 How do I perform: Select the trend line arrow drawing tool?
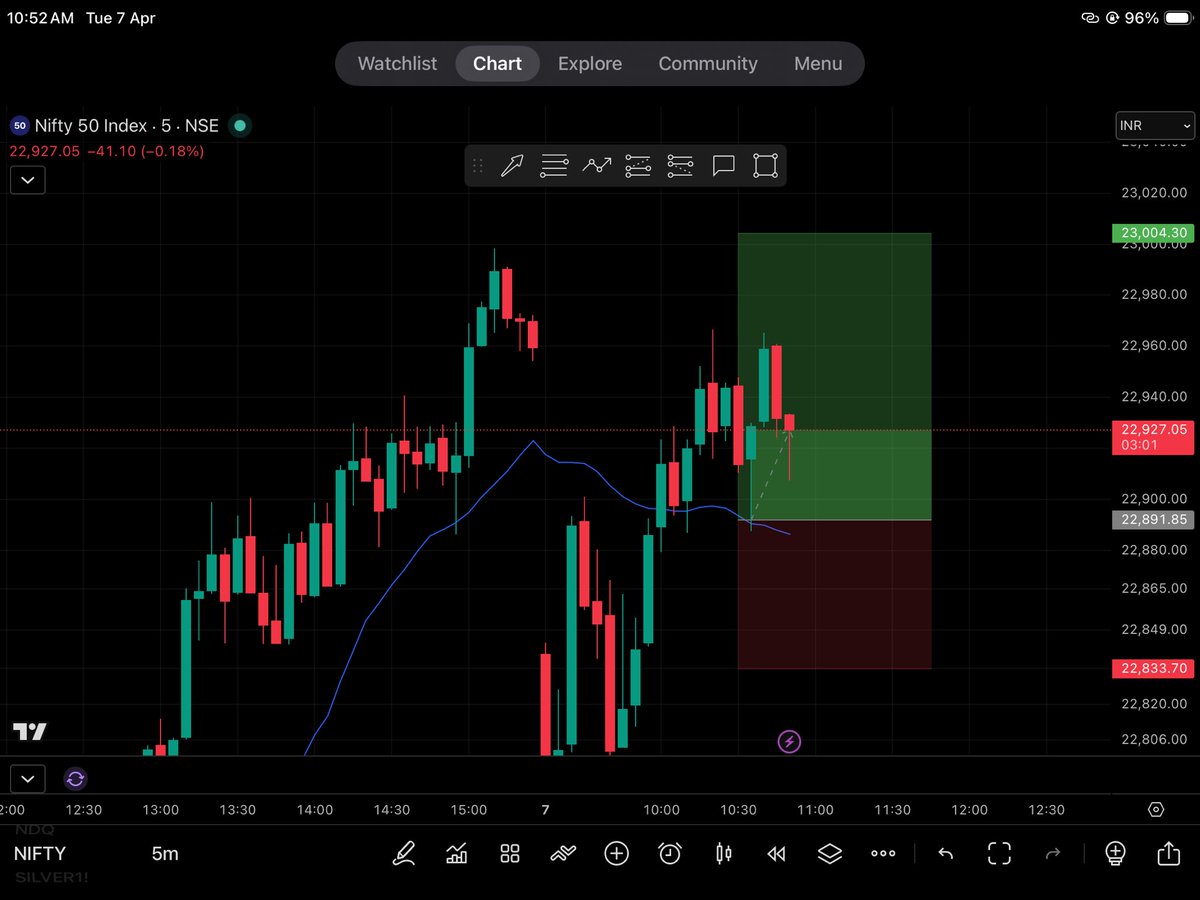click(512, 166)
